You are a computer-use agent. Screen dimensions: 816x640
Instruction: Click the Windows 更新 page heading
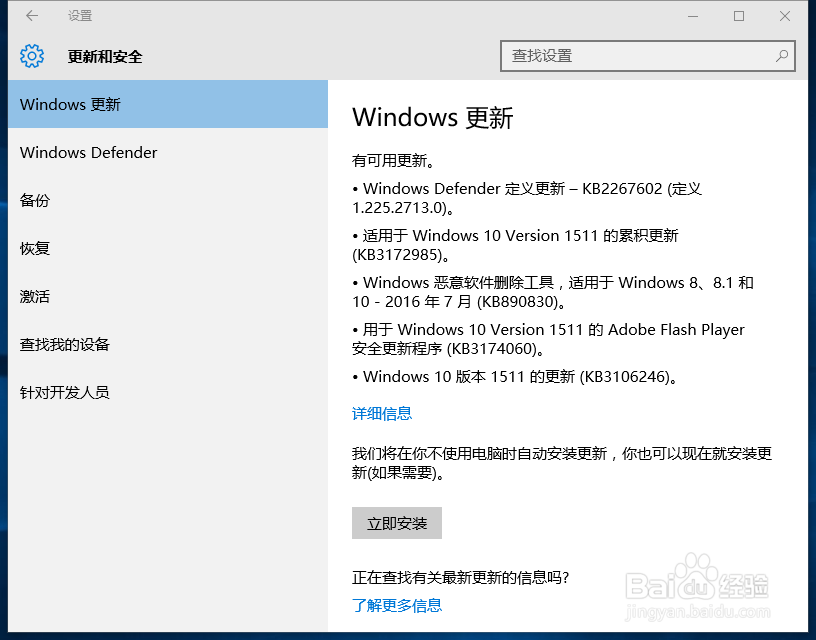tap(433, 117)
